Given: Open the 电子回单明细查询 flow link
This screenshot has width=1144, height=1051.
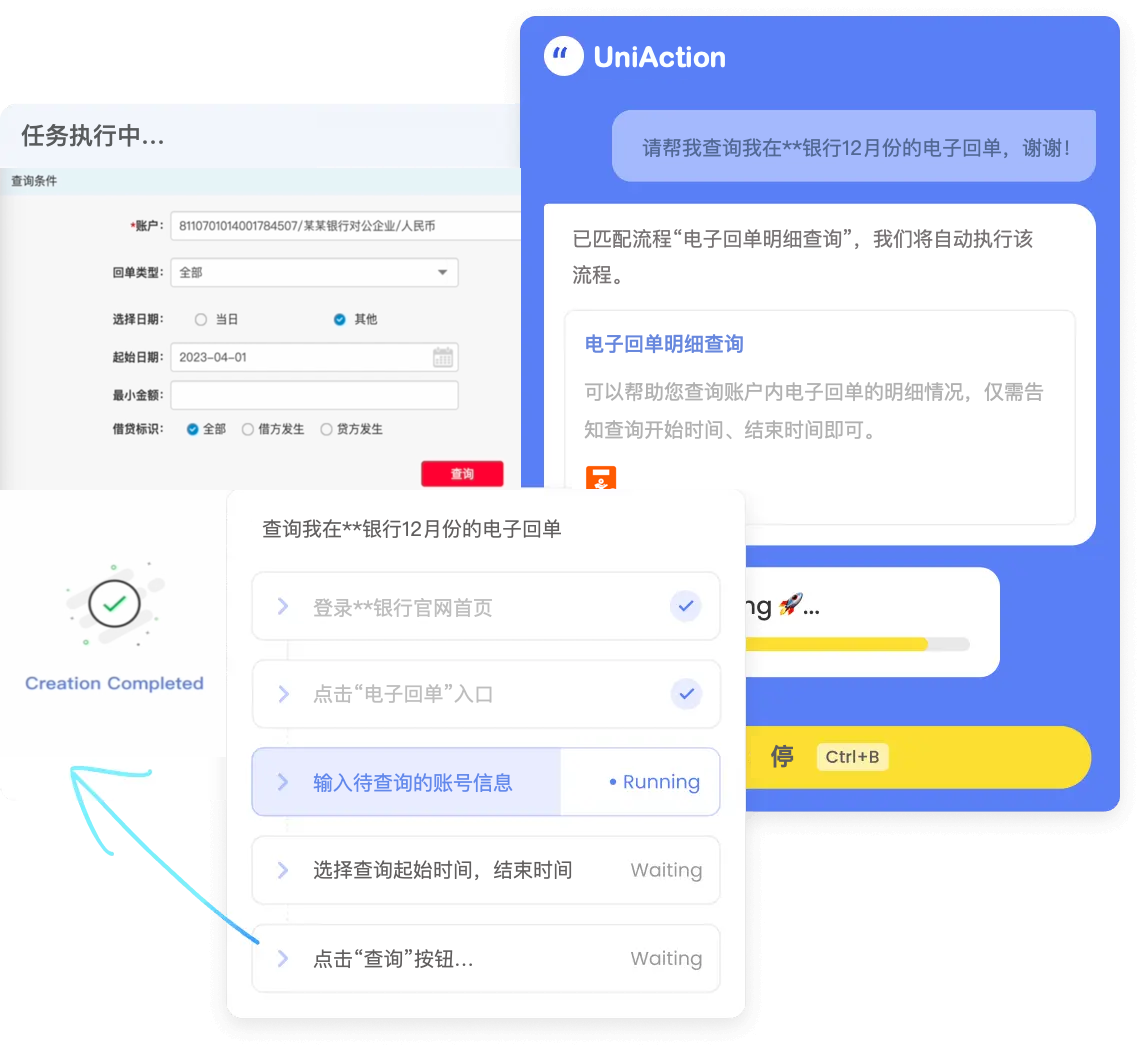Looking at the screenshot, I should pos(664,344).
